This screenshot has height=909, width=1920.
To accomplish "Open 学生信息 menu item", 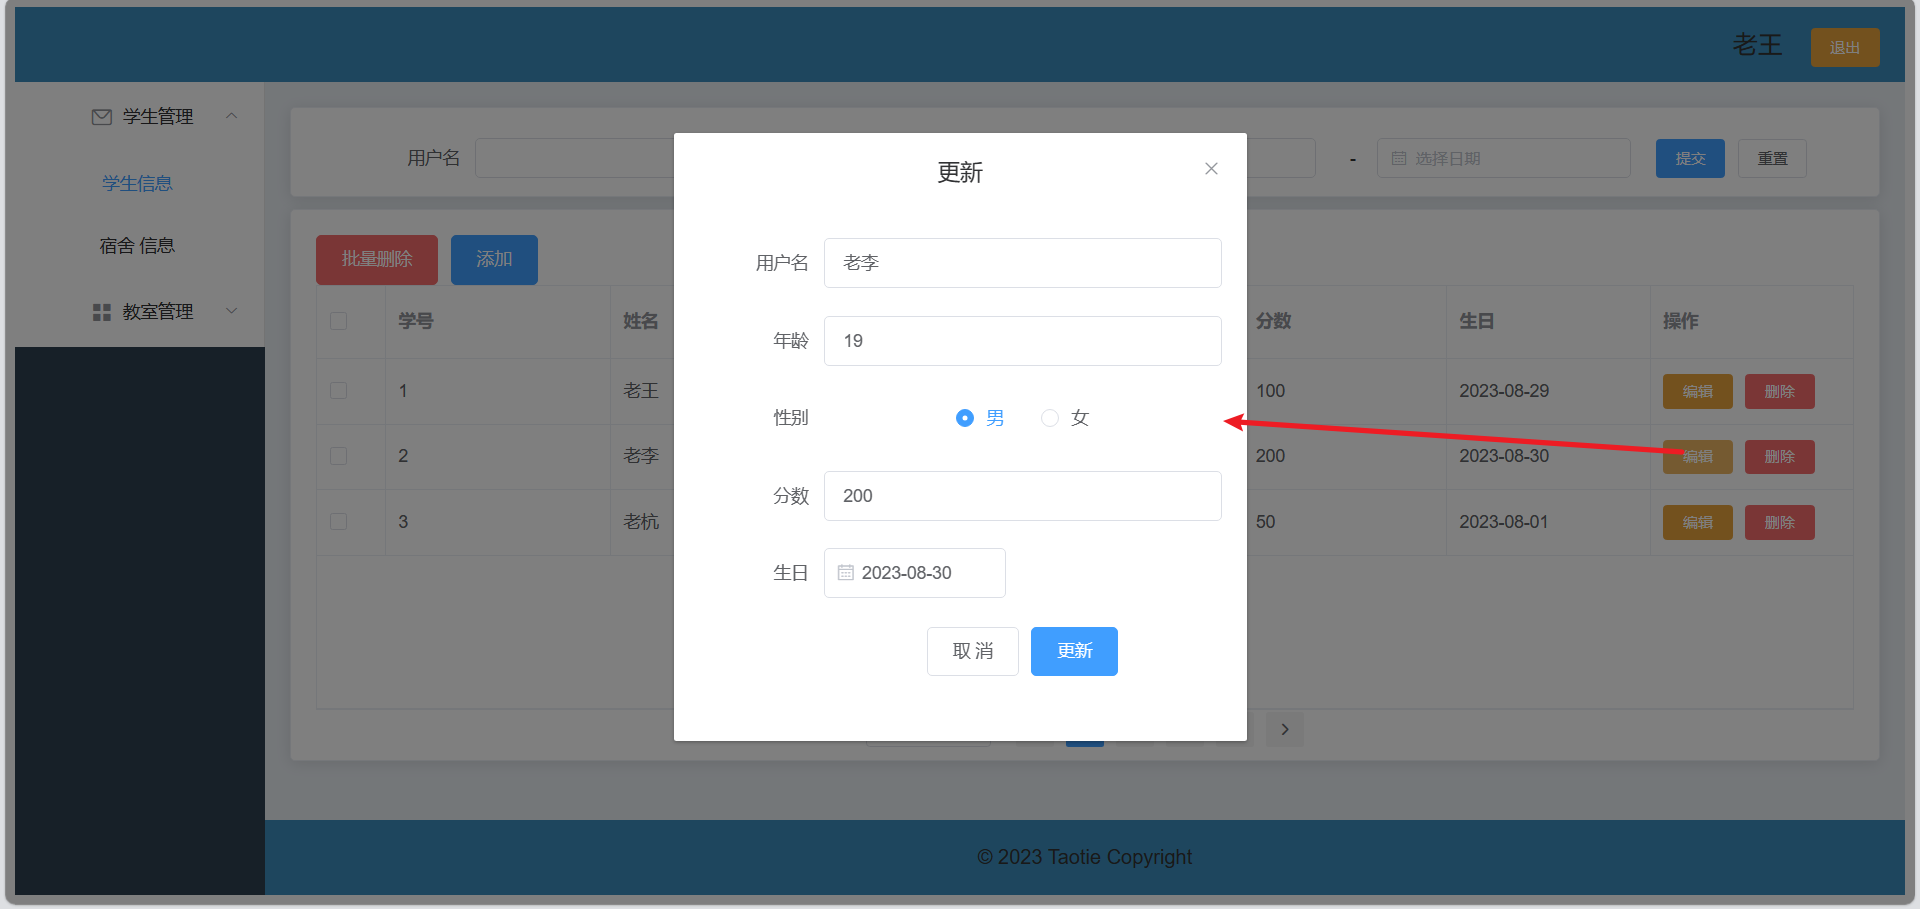I will tap(137, 184).
